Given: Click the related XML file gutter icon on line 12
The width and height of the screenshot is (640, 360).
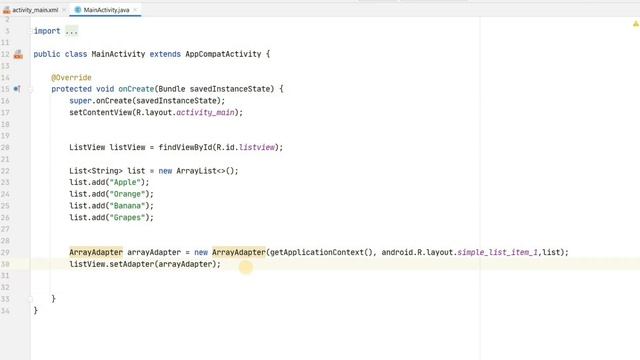Looking at the screenshot, I should point(18,54).
